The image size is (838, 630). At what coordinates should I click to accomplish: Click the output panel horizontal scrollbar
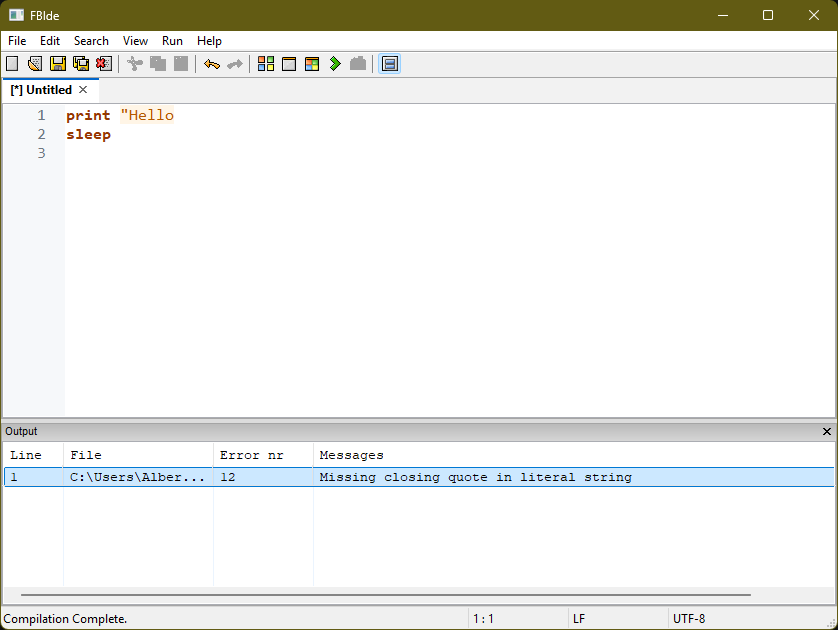386,594
